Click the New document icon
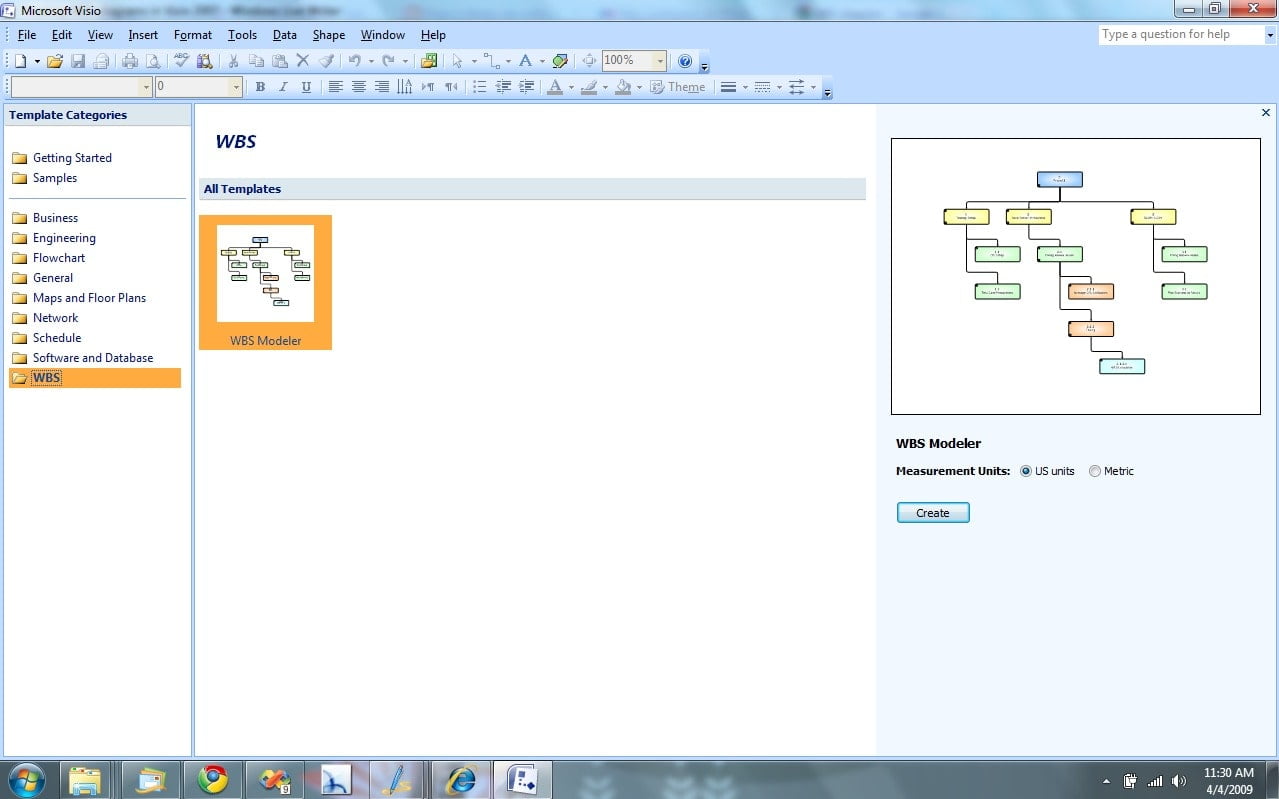Image resolution: width=1279 pixels, height=799 pixels. pyautogui.click(x=20, y=61)
